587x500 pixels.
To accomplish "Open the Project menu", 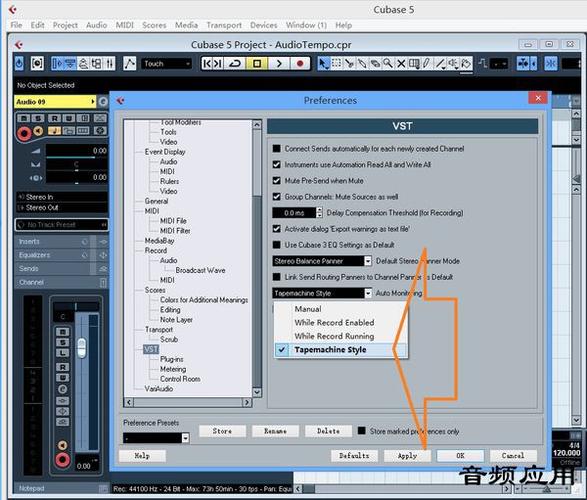I will (65, 25).
